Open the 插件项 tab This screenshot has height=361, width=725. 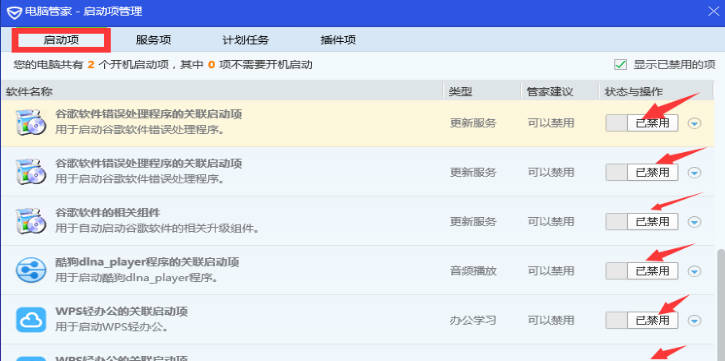coord(338,40)
